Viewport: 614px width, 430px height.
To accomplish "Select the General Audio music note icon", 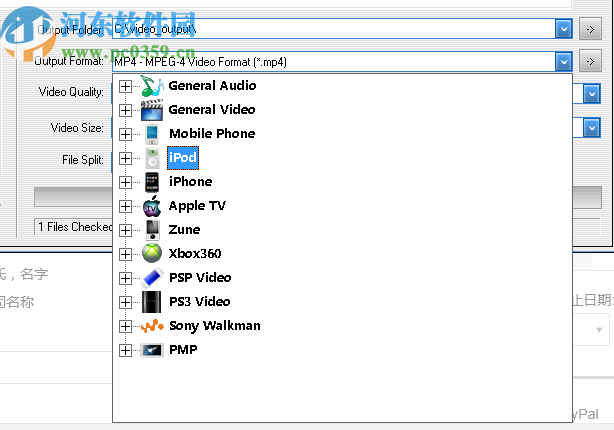I will pyautogui.click(x=152, y=86).
